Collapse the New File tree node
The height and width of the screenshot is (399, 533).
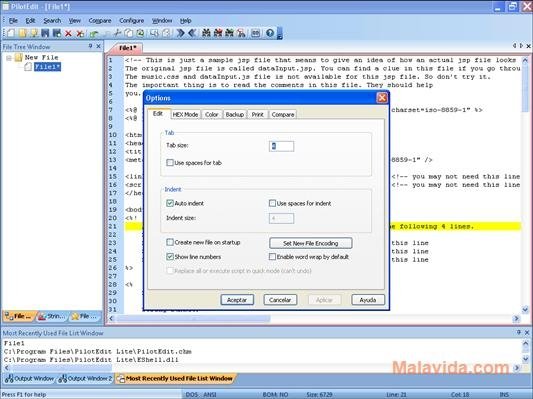click(x=9, y=58)
